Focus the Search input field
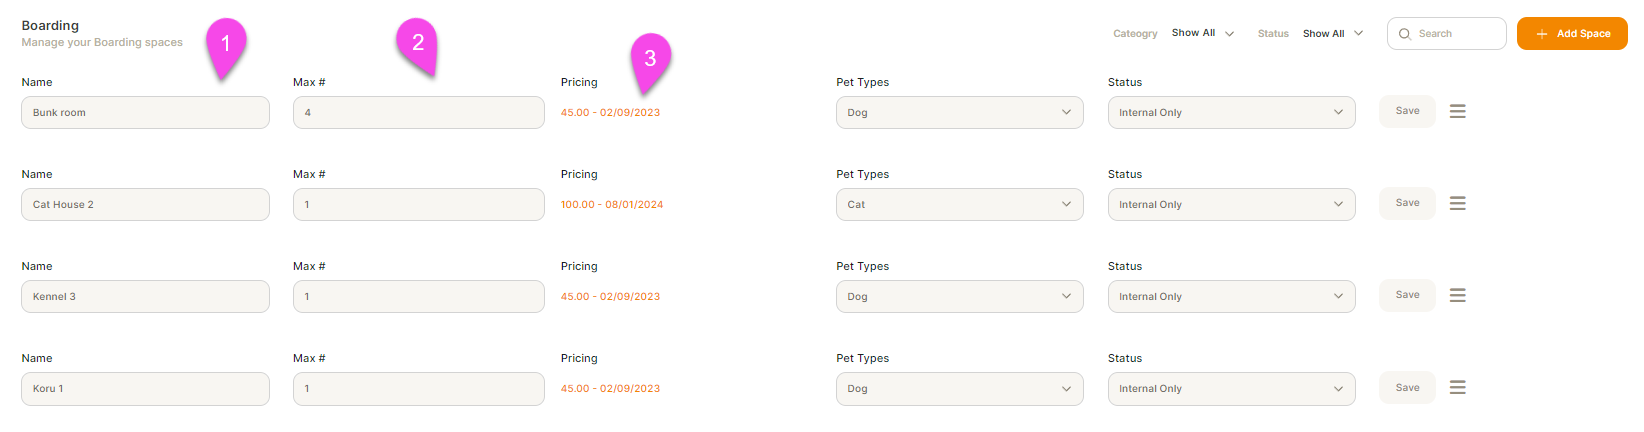 (x=1447, y=33)
